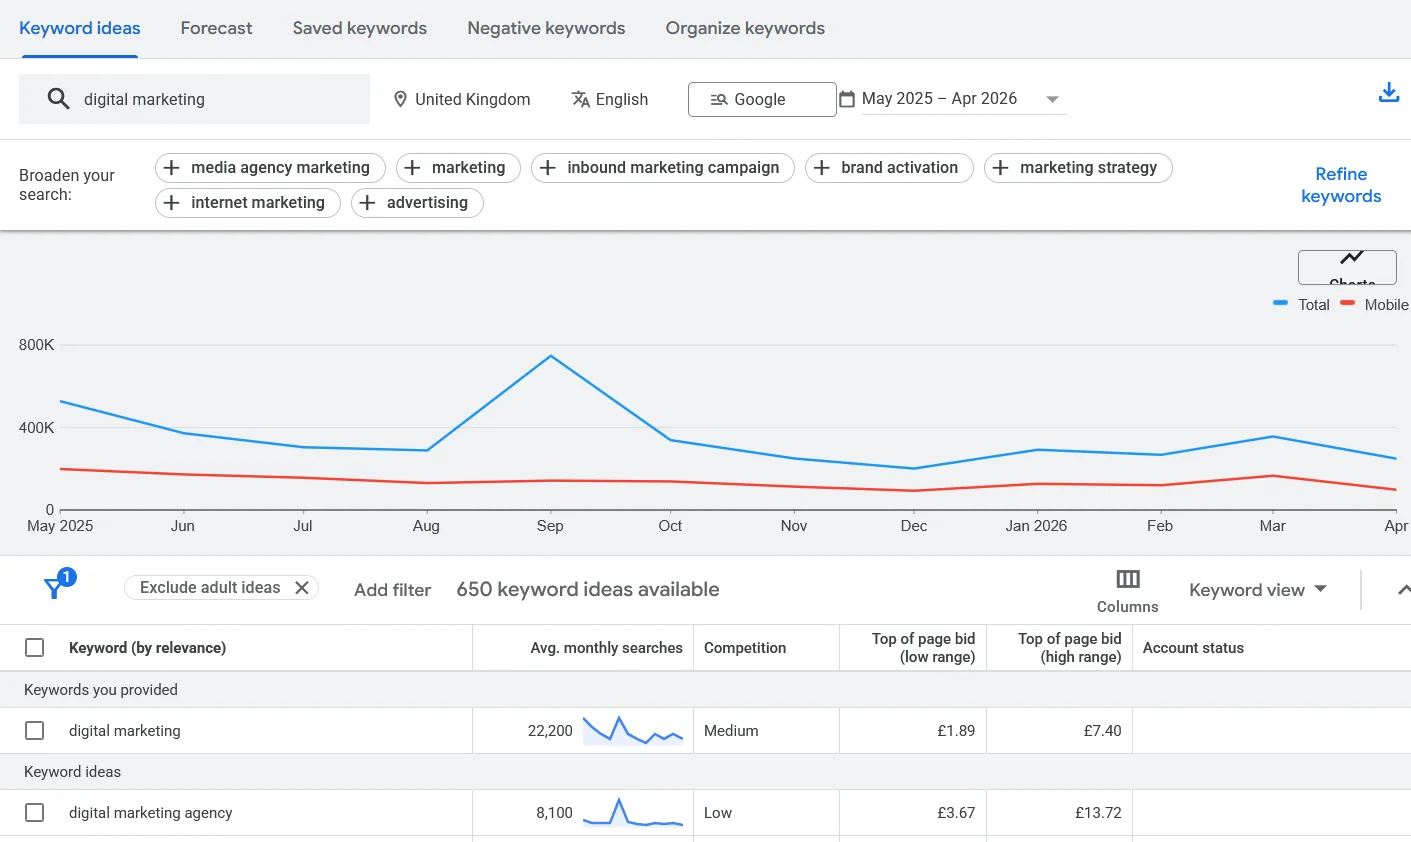Add 'advertising' suggestion chip
Image resolution: width=1411 pixels, height=842 pixels.
[x=417, y=203]
